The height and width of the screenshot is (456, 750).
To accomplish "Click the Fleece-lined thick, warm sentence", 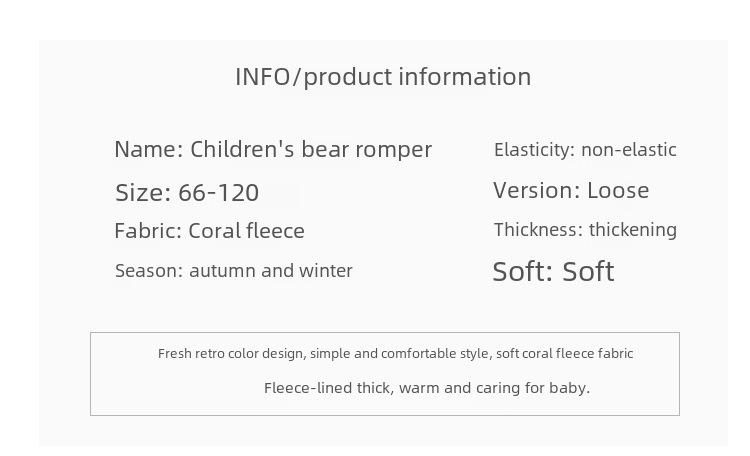I will pos(427,388).
